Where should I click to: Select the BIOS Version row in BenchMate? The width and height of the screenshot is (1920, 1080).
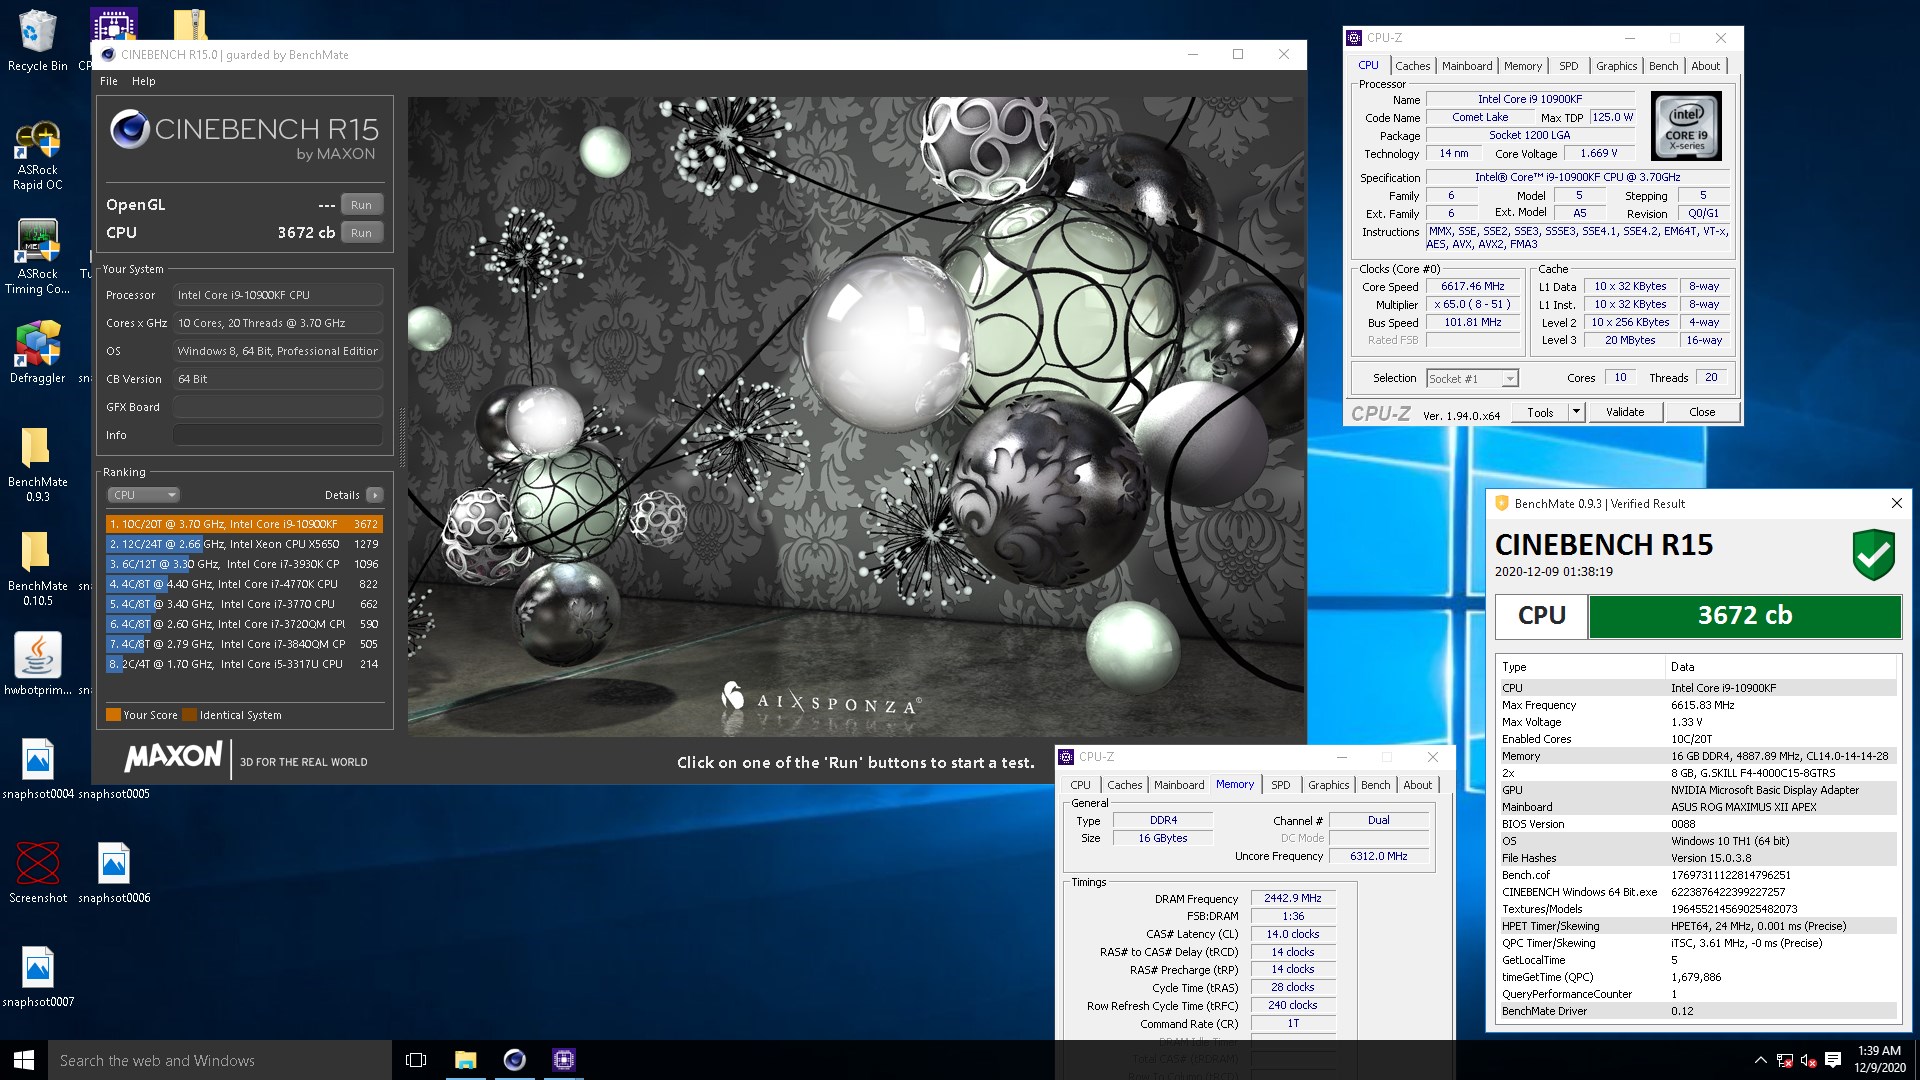point(1697,824)
